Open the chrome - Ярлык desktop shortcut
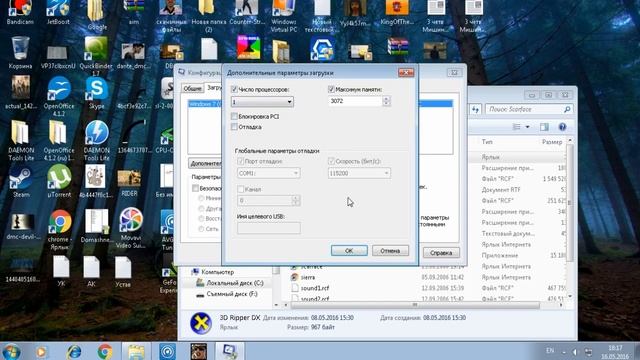 tap(60, 229)
